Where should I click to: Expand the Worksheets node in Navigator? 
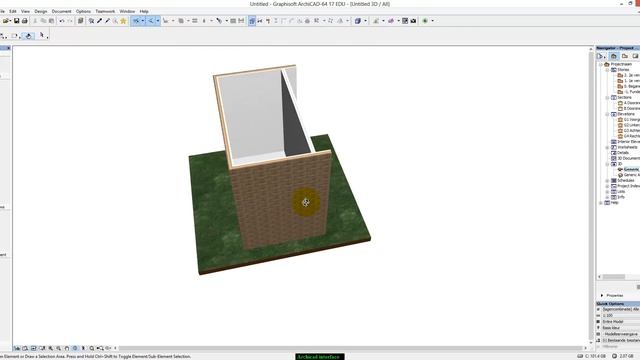click(607, 147)
